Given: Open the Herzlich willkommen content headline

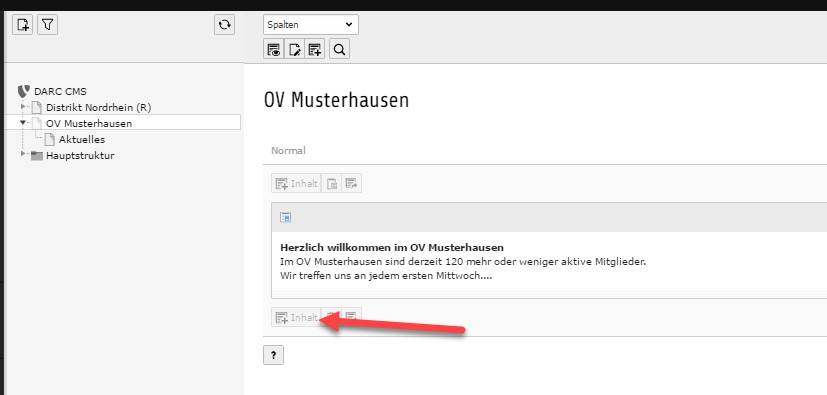Looking at the screenshot, I should [x=392, y=247].
